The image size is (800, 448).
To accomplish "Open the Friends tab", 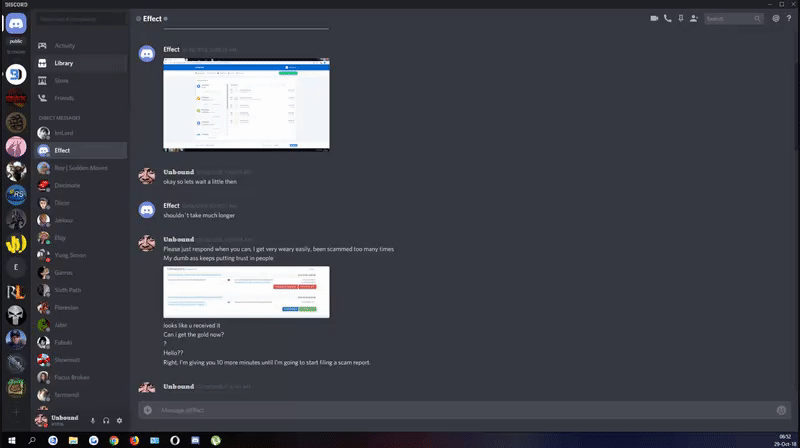I will tap(81, 98).
